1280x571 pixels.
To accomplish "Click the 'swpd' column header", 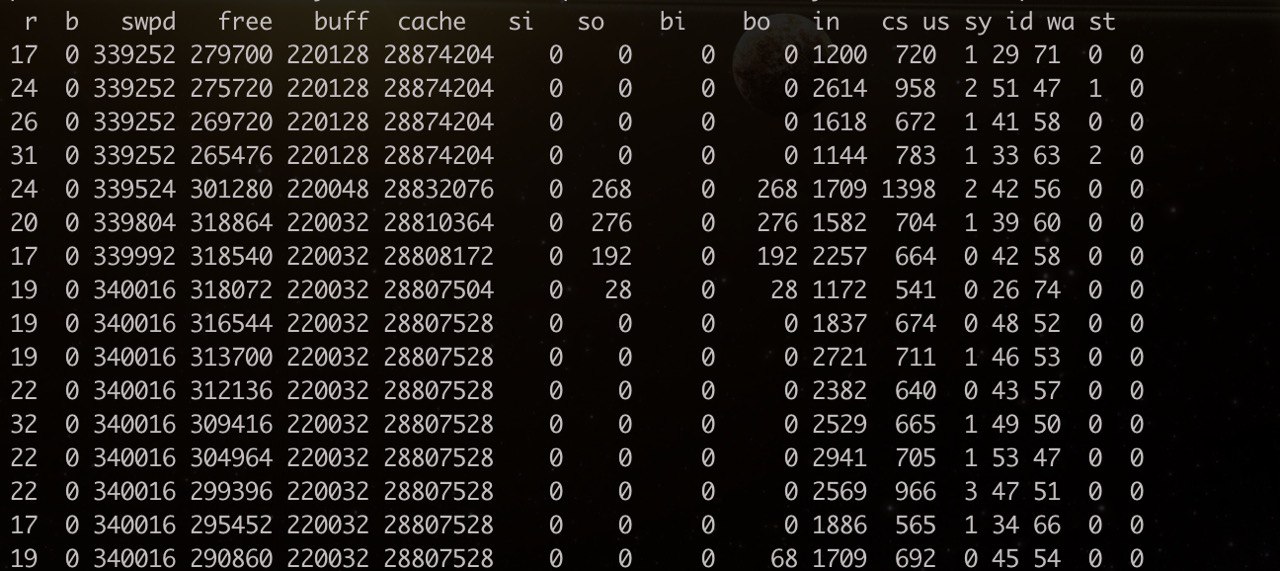I will pos(148,22).
